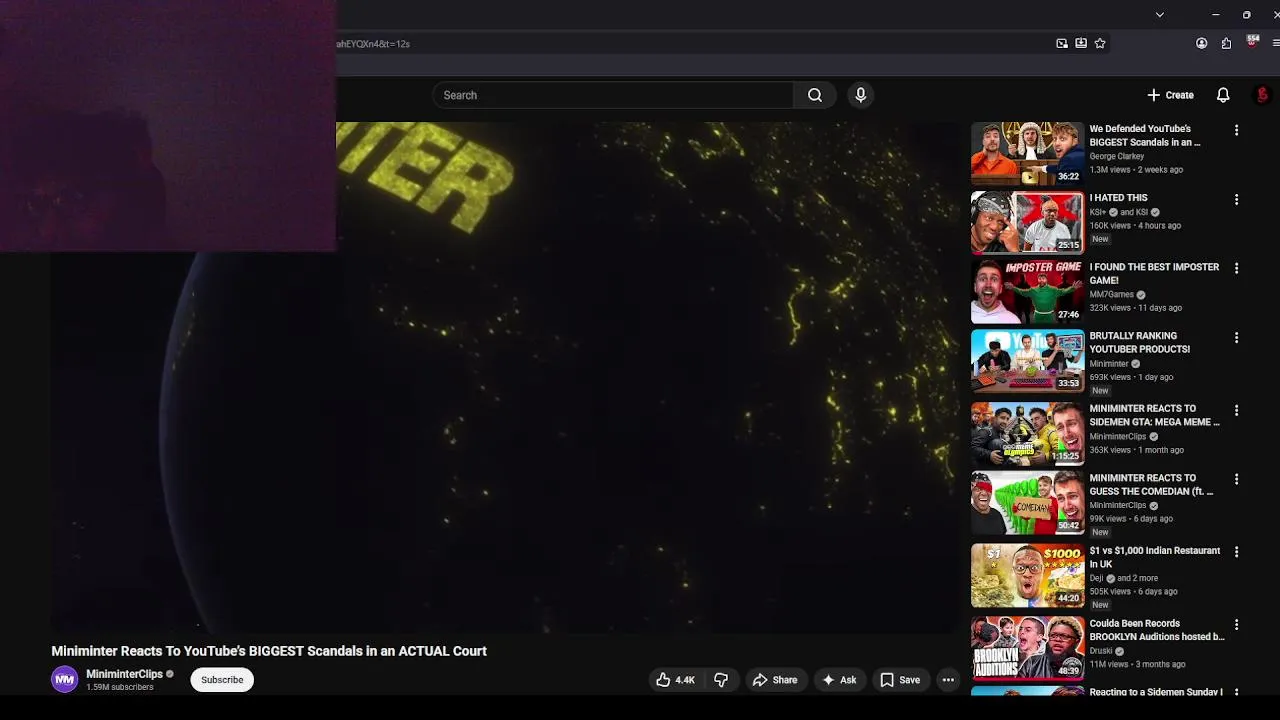Open the MiniminterClips channel name link
This screenshot has height=720, width=1280.
pyautogui.click(x=124, y=674)
